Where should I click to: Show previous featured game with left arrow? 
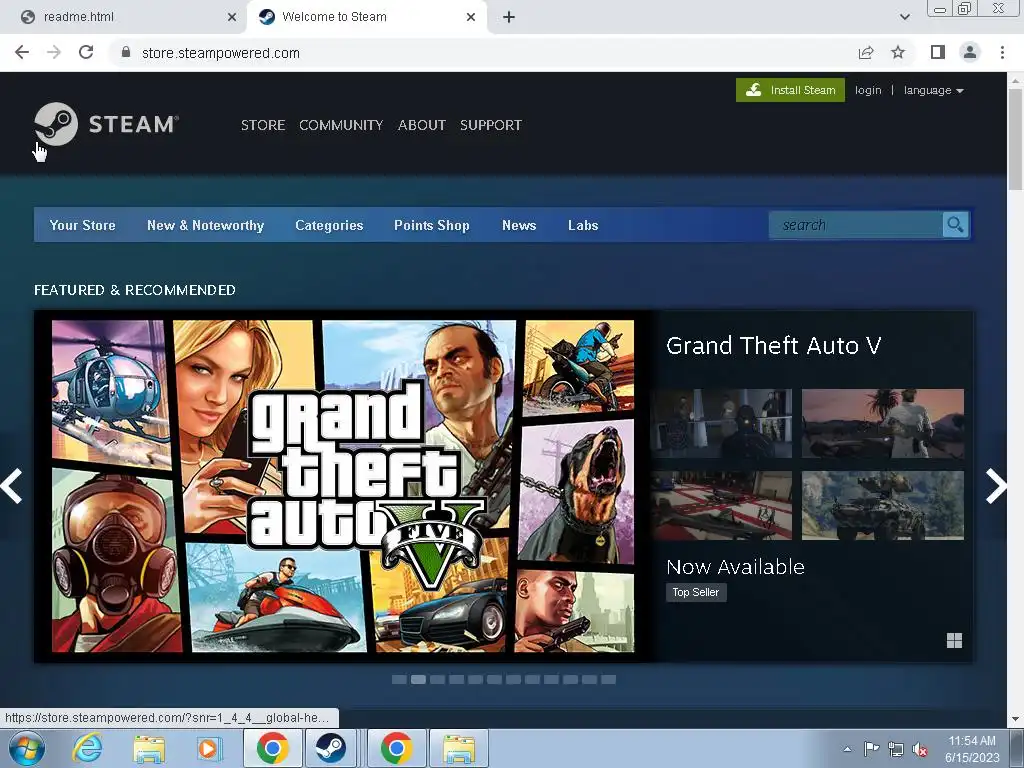pyautogui.click(x=12, y=486)
